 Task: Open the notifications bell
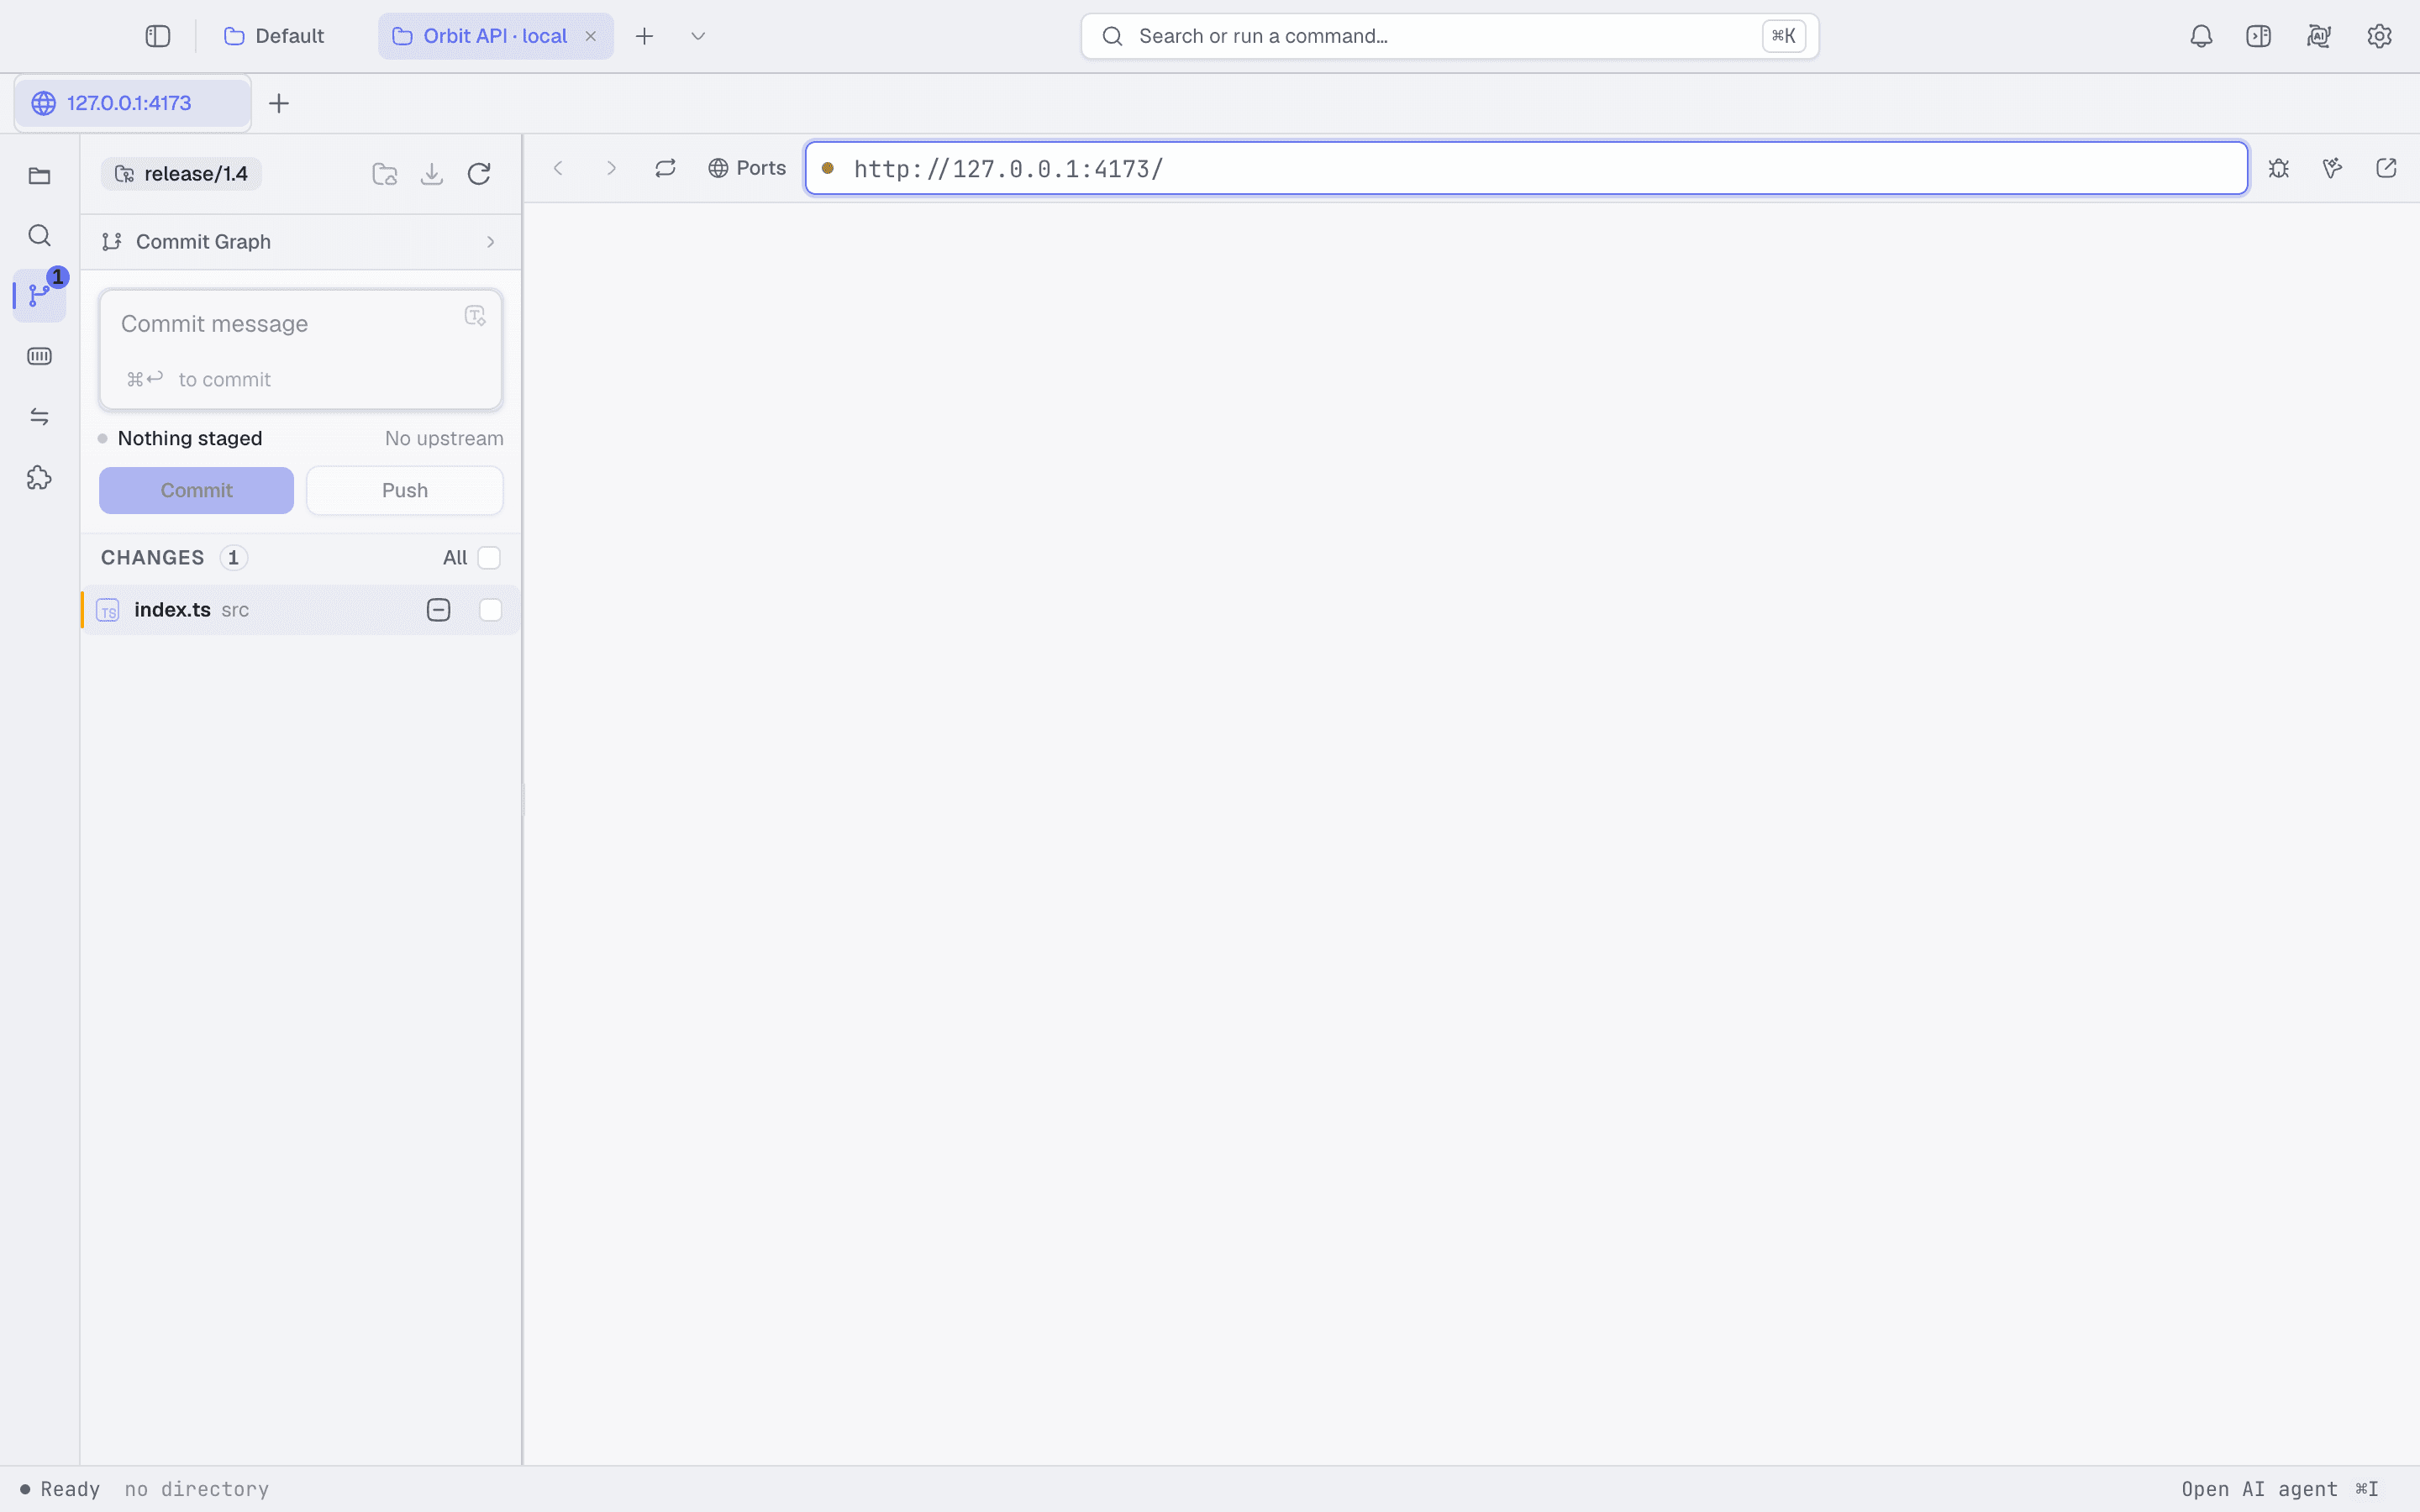(2201, 36)
